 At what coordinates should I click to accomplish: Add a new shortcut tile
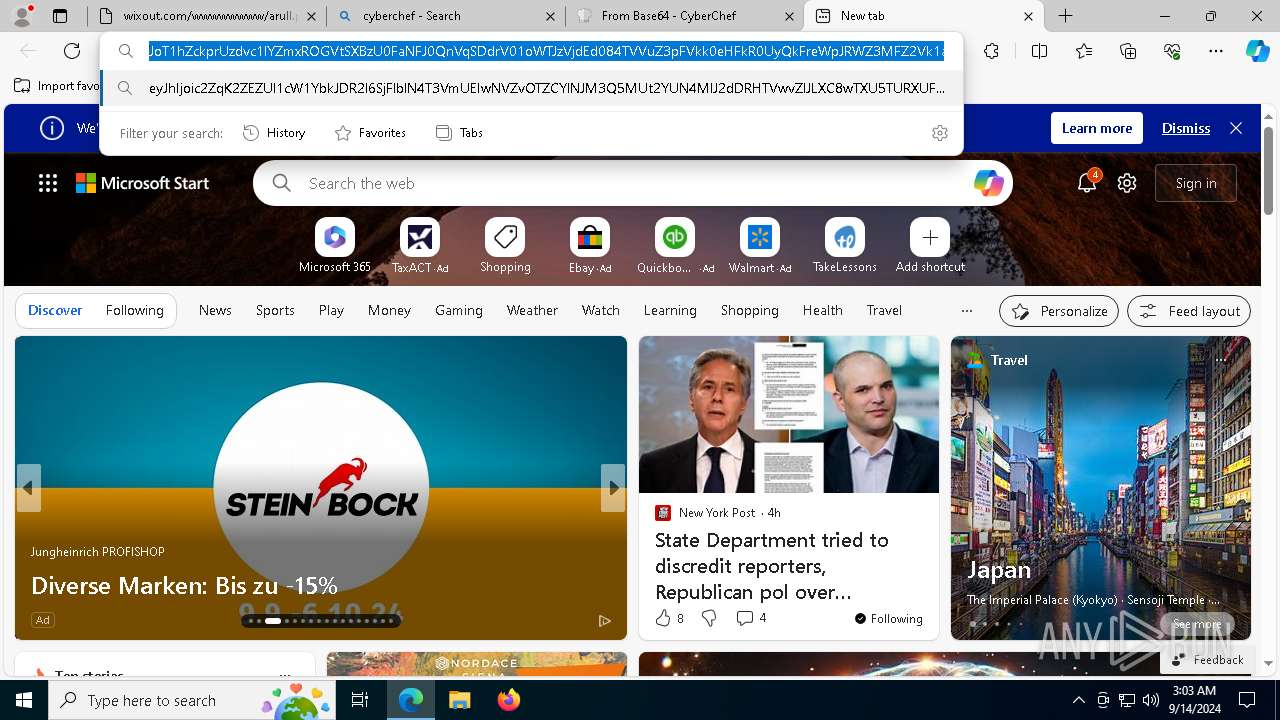pos(930,246)
